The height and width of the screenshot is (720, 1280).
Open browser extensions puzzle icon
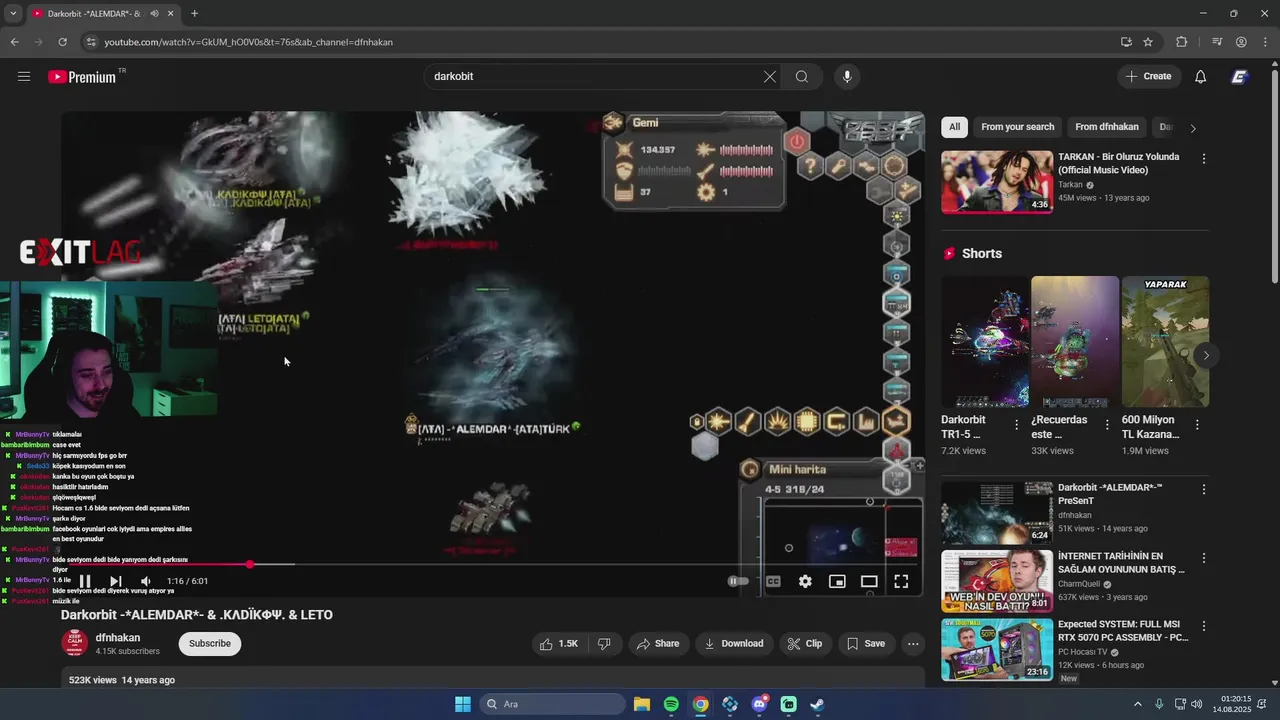coord(1182,42)
